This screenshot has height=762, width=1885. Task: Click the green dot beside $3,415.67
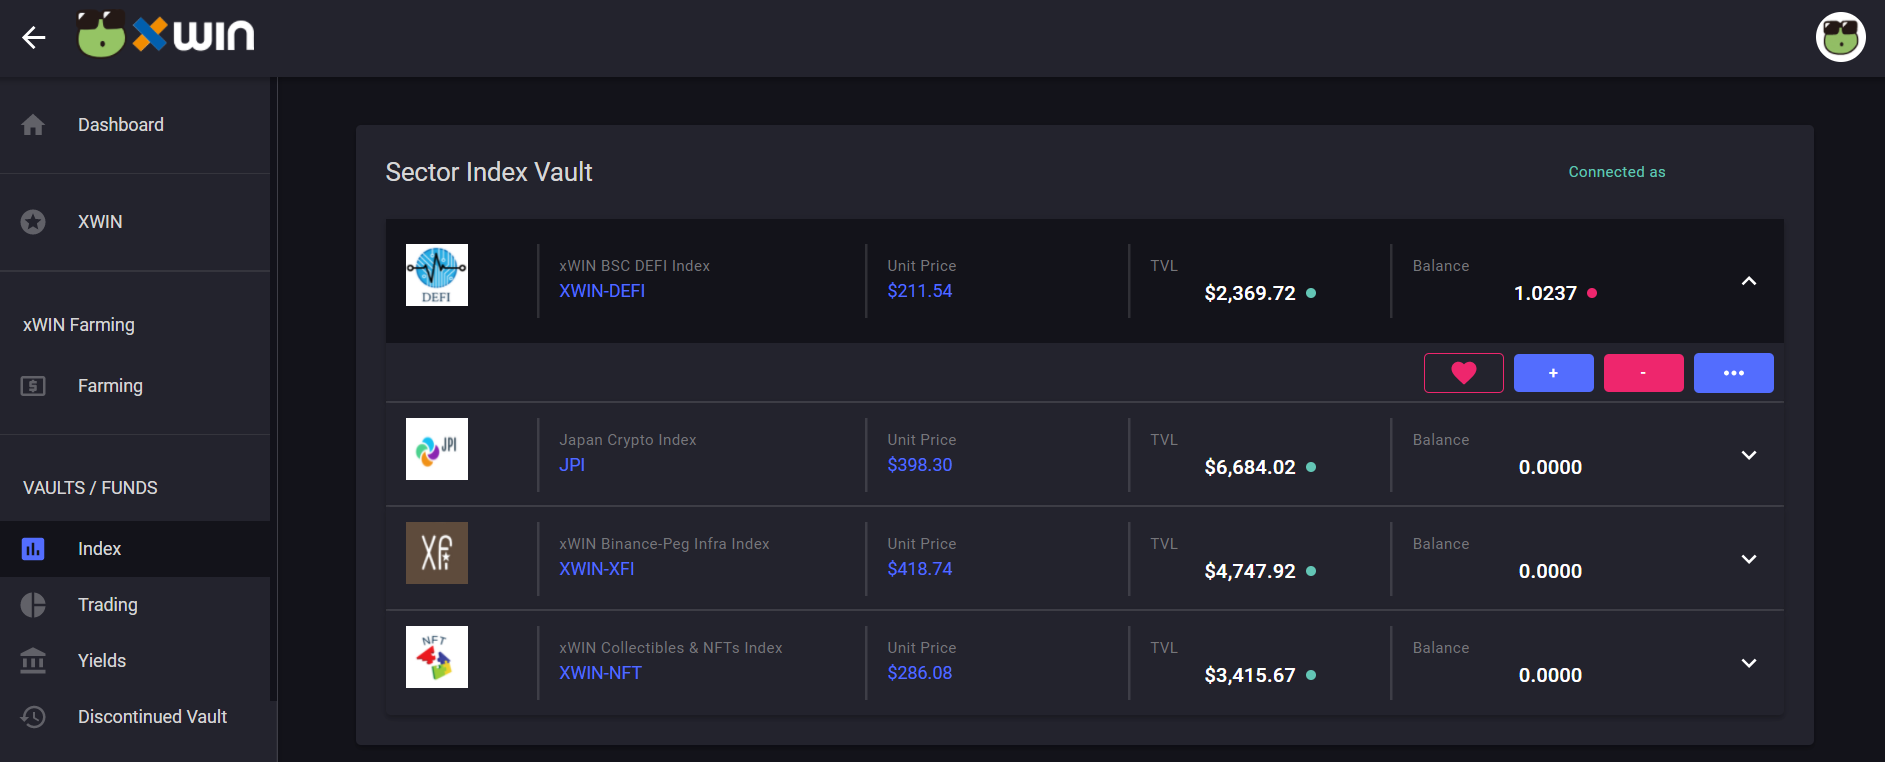[x=1311, y=675]
